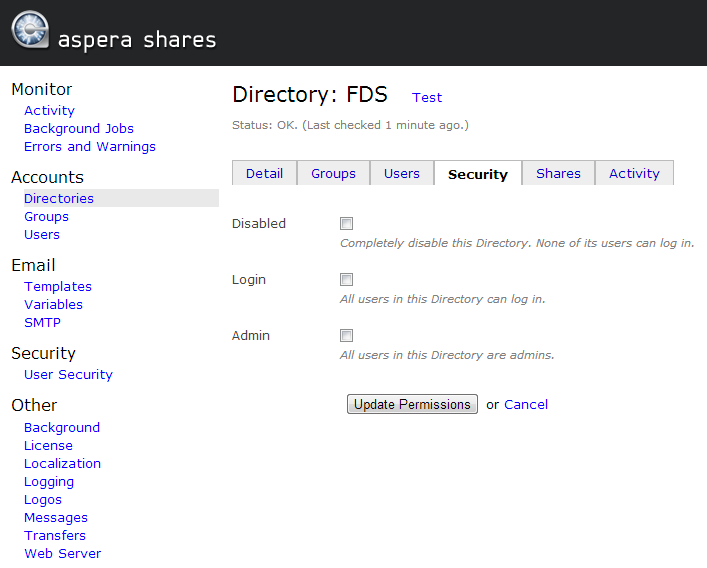Click the 'Status: OK' status text

click(350, 125)
